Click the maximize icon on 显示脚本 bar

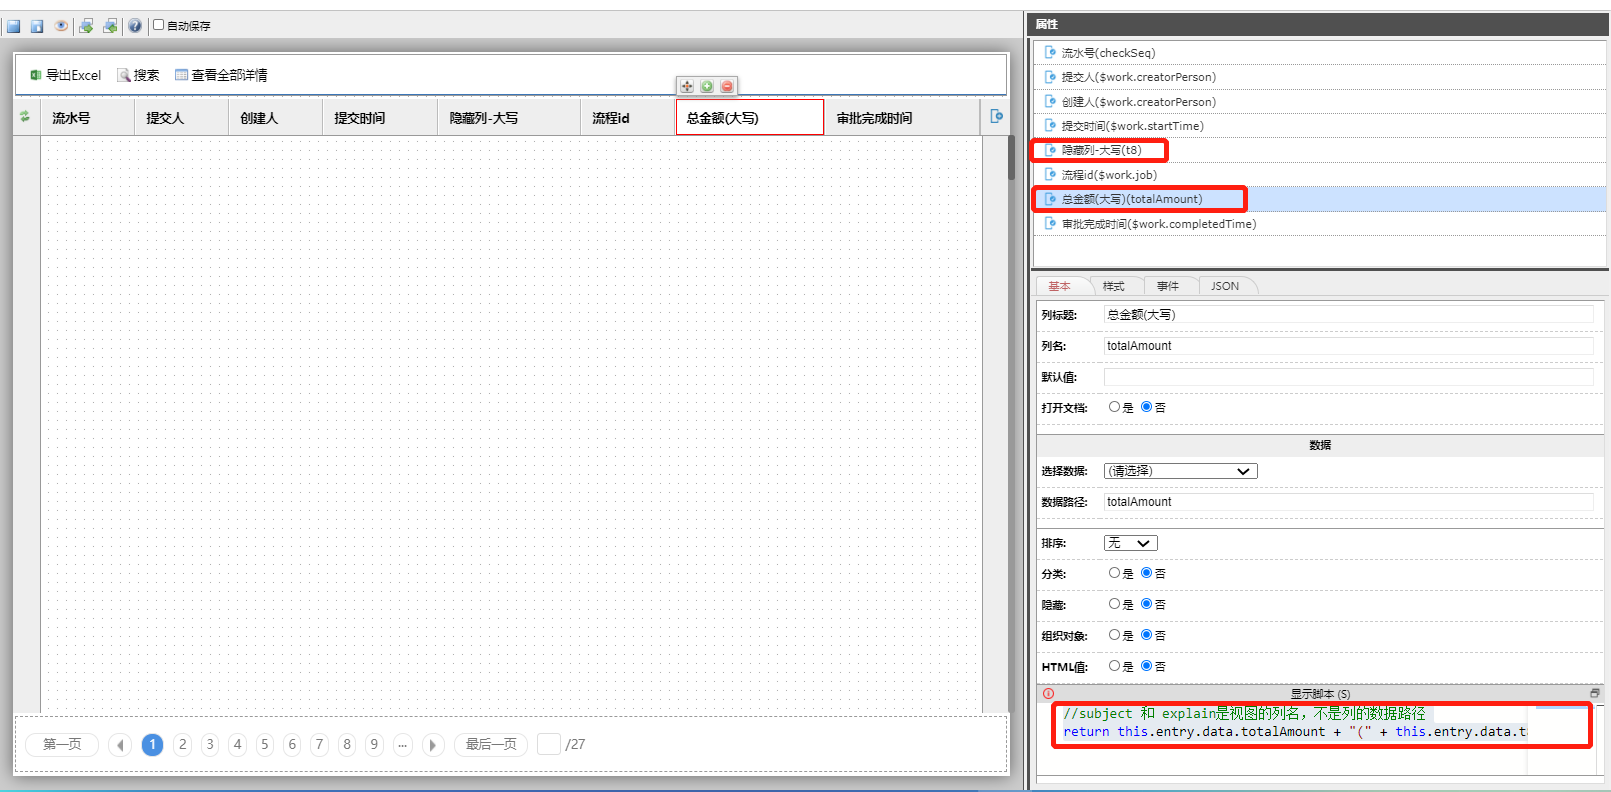1594,693
